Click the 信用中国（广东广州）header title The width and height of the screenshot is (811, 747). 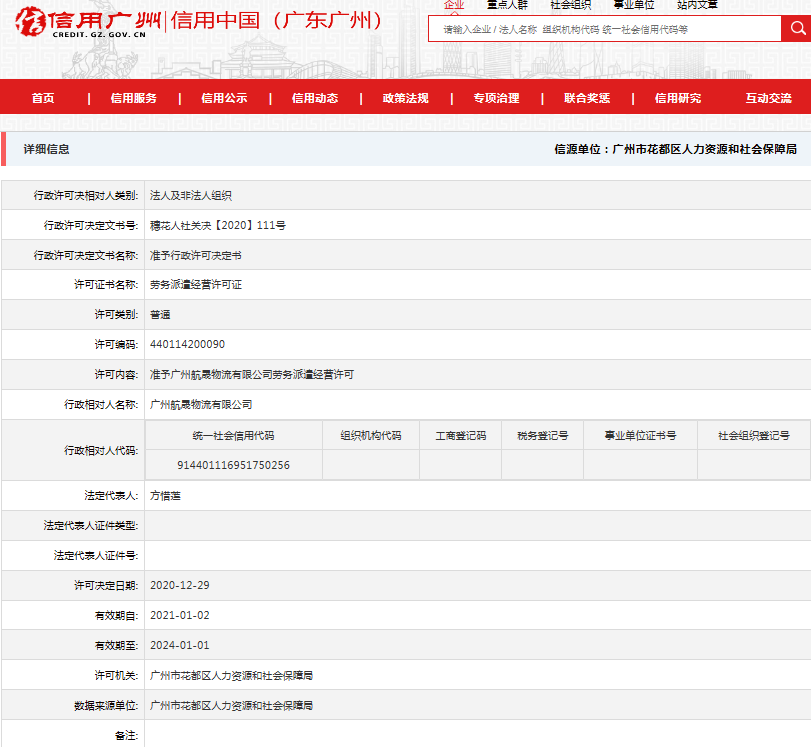click(277, 21)
